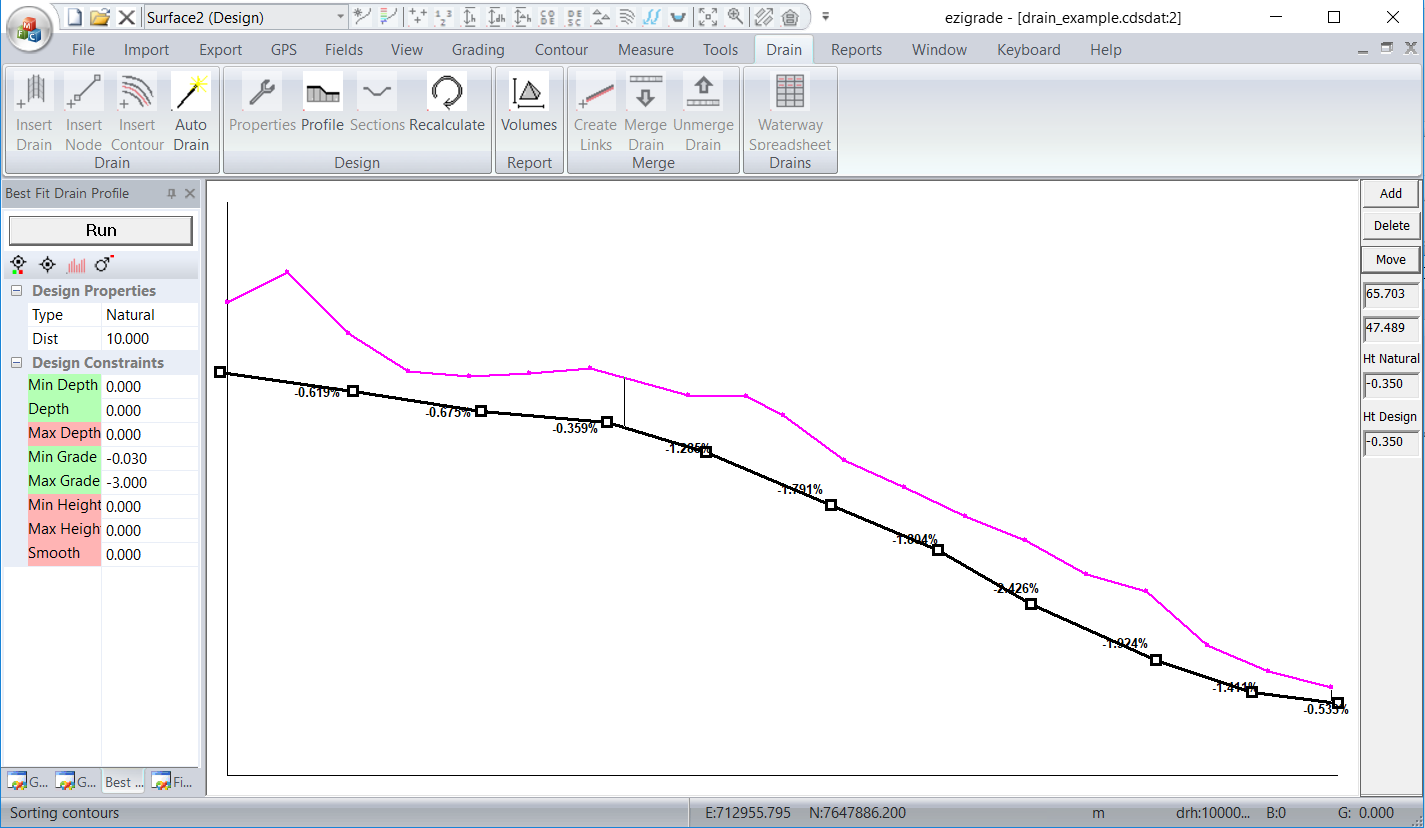Click the new document icon
The width and height of the screenshot is (1425, 828).
tap(74, 17)
